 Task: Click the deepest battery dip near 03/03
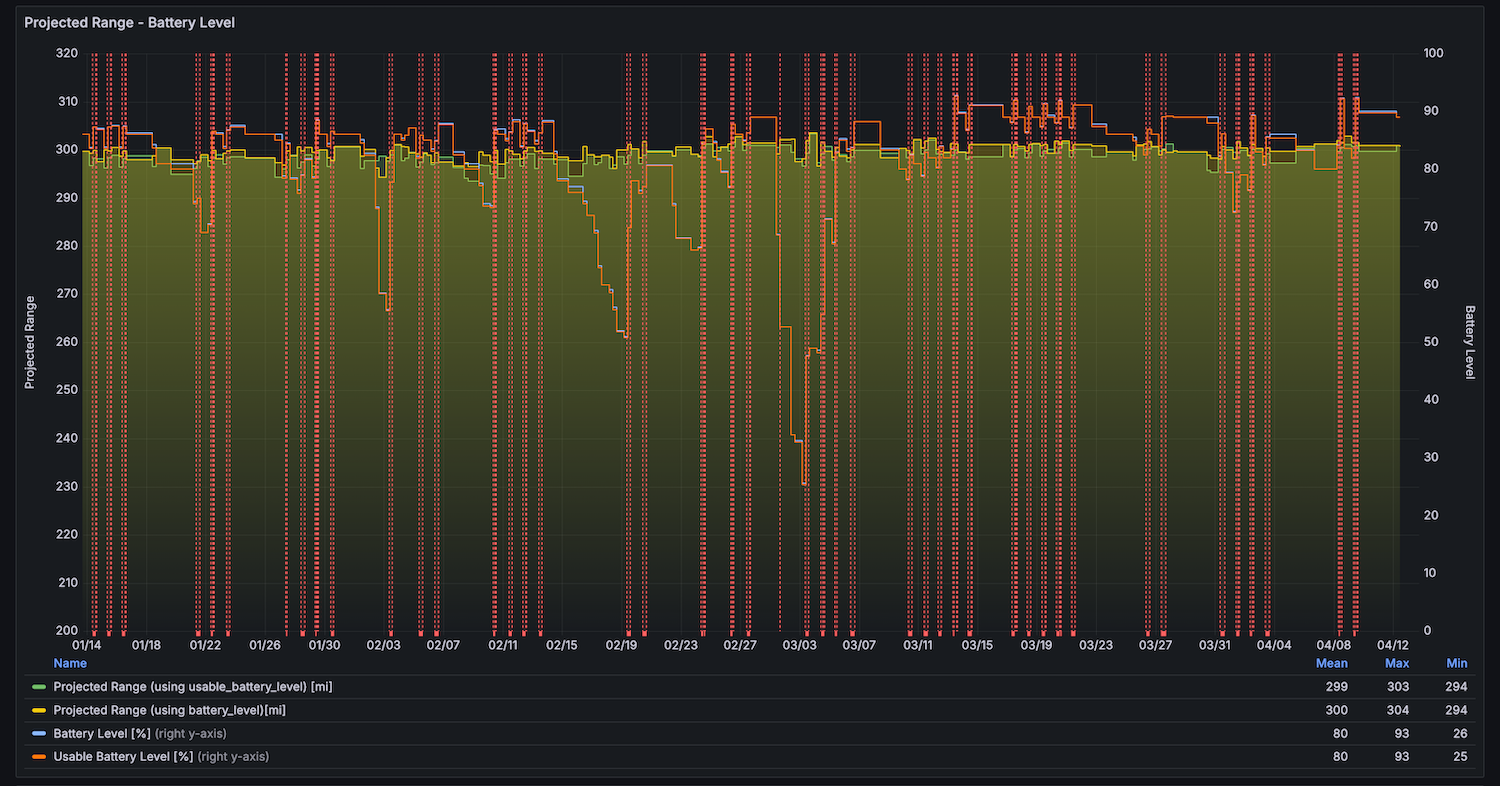point(803,484)
